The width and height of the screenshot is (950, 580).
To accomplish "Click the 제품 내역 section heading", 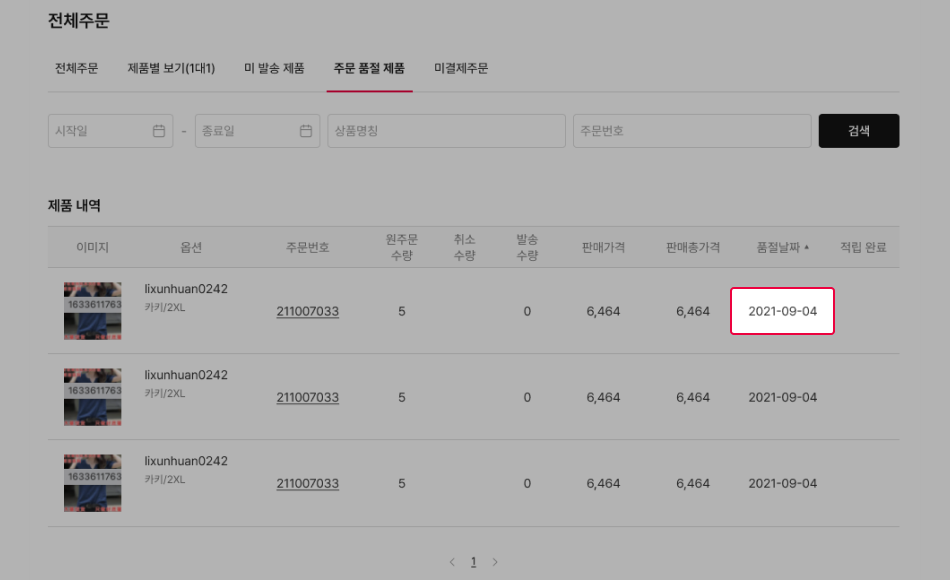I will coord(74,205).
